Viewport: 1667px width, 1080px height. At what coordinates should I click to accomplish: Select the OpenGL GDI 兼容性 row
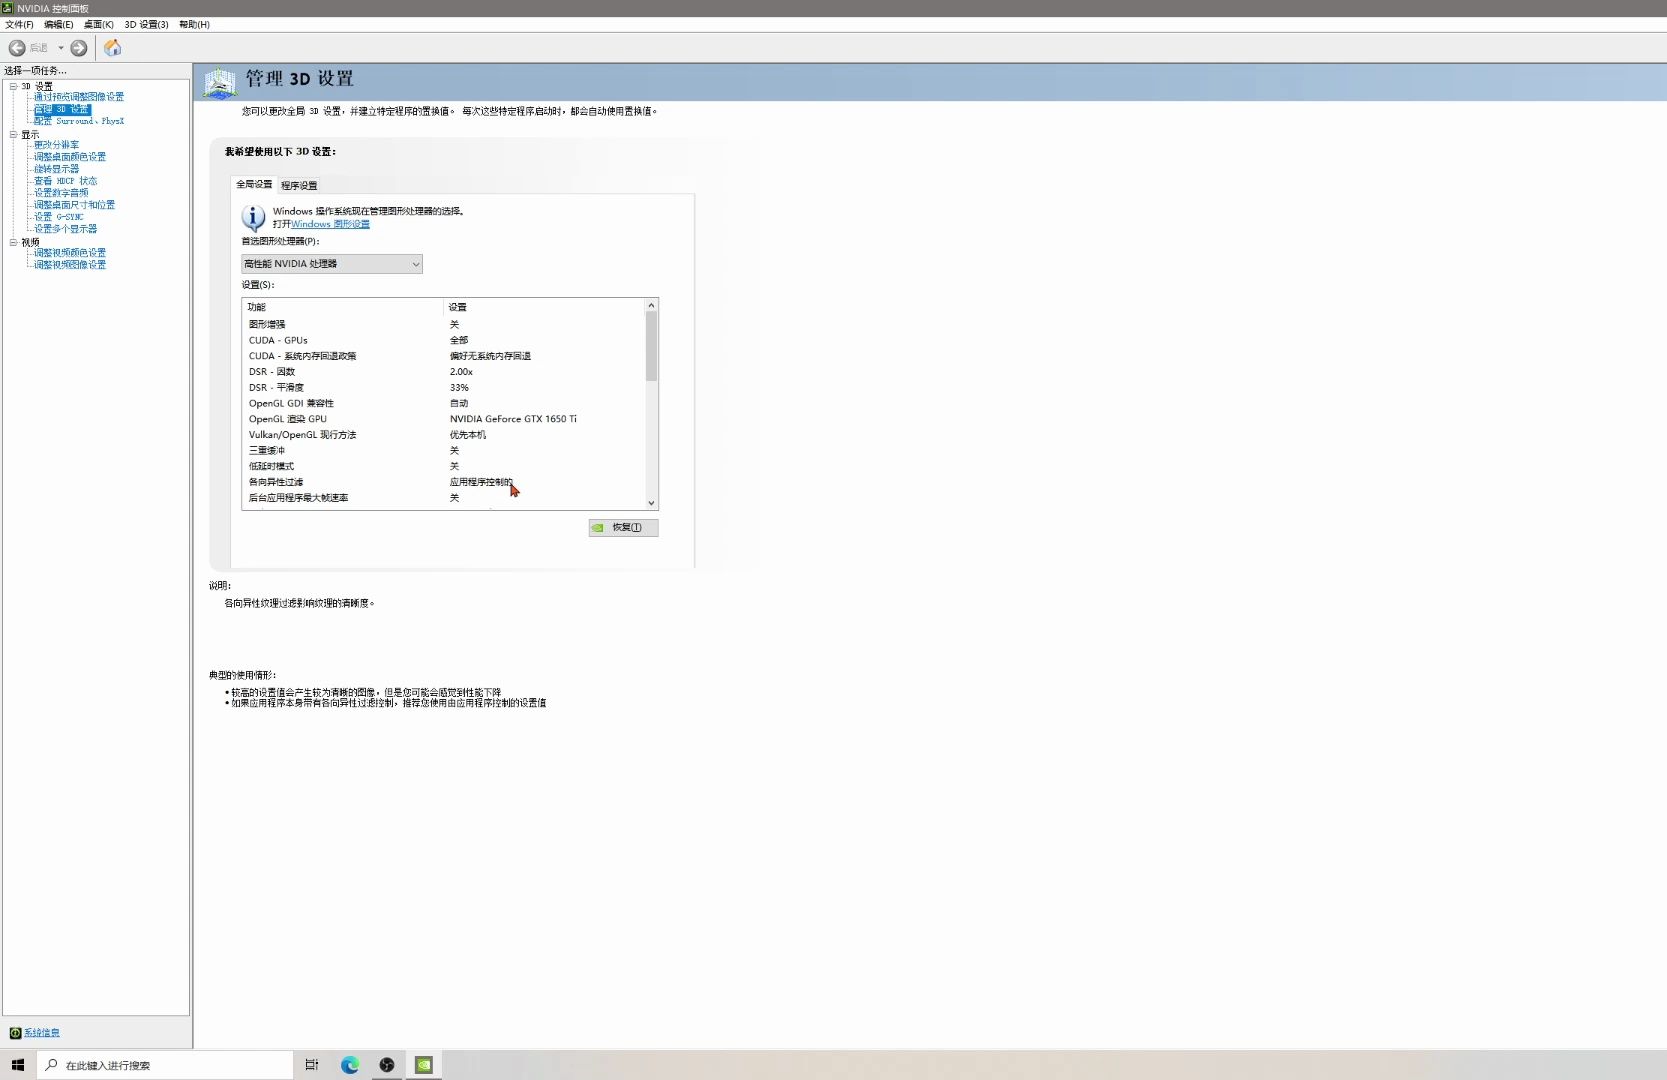coord(444,404)
